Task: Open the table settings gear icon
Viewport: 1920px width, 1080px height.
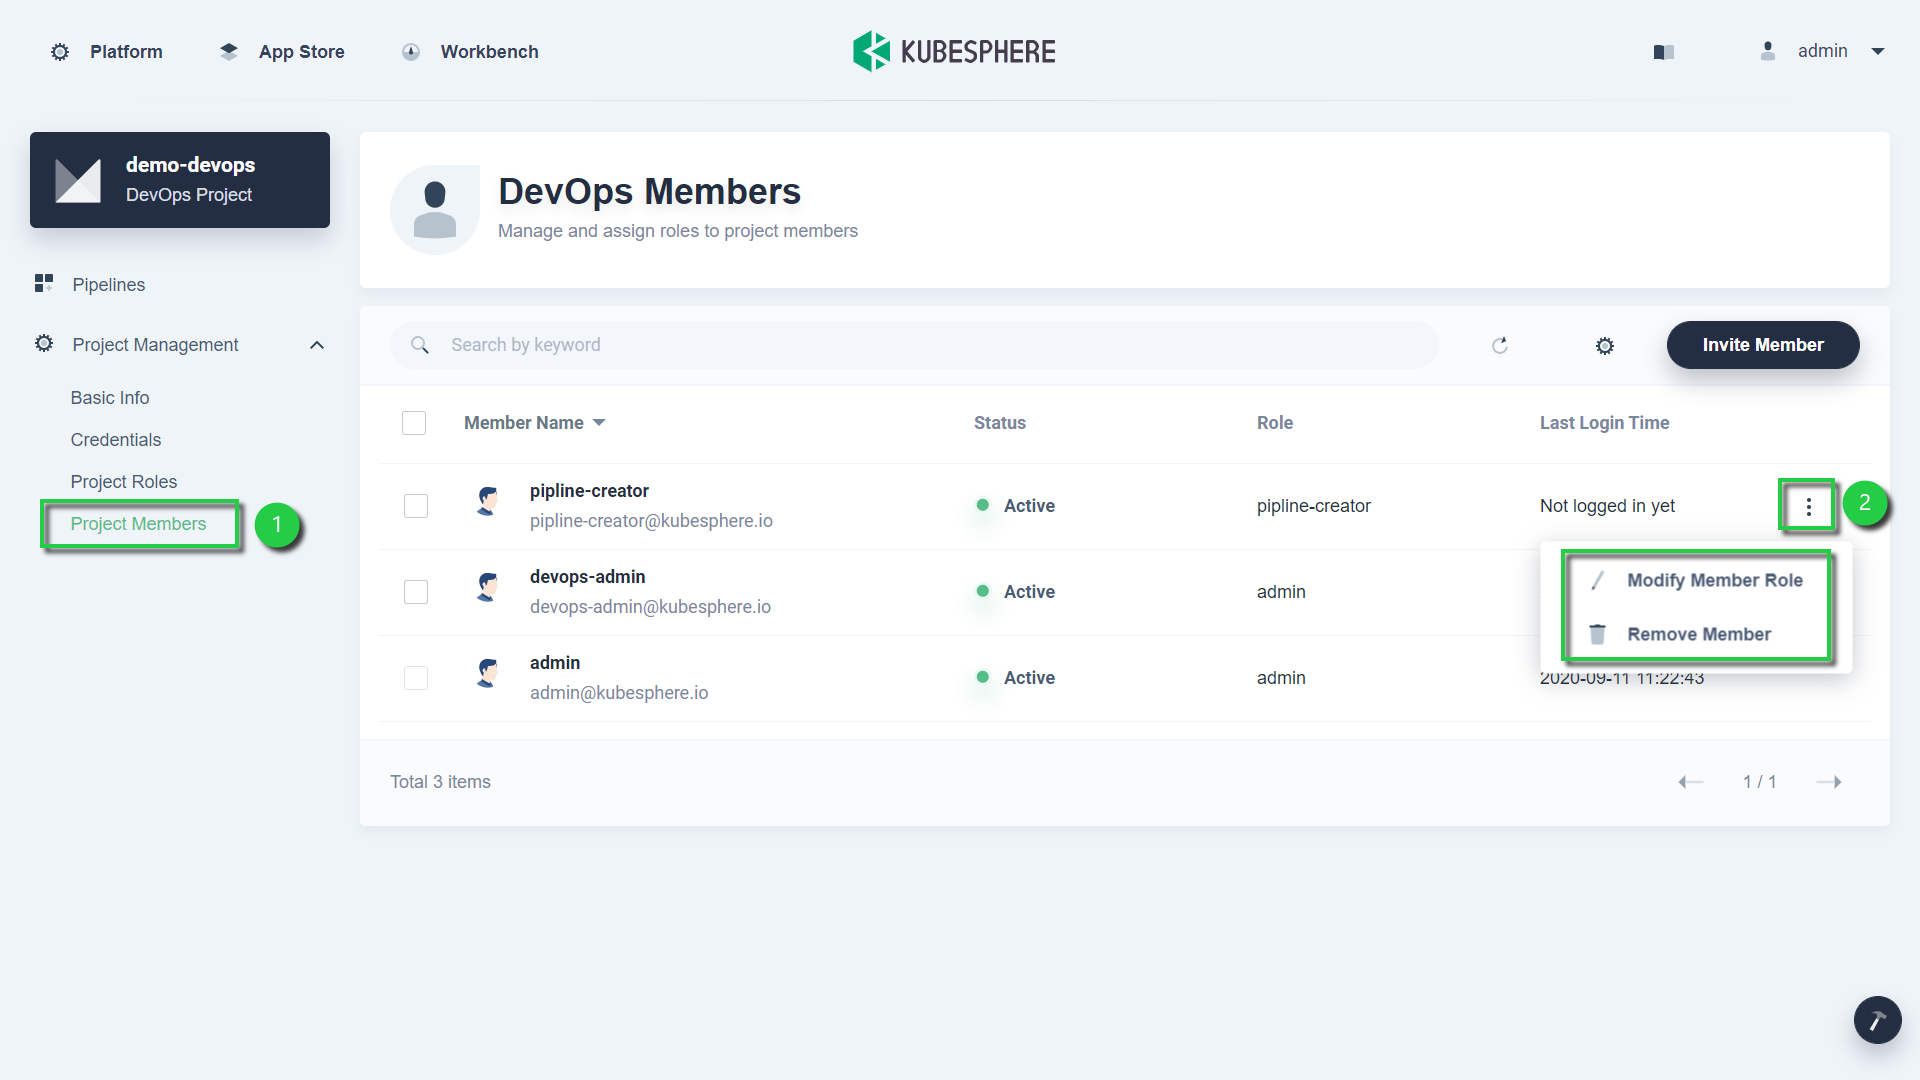Action: click(1604, 345)
